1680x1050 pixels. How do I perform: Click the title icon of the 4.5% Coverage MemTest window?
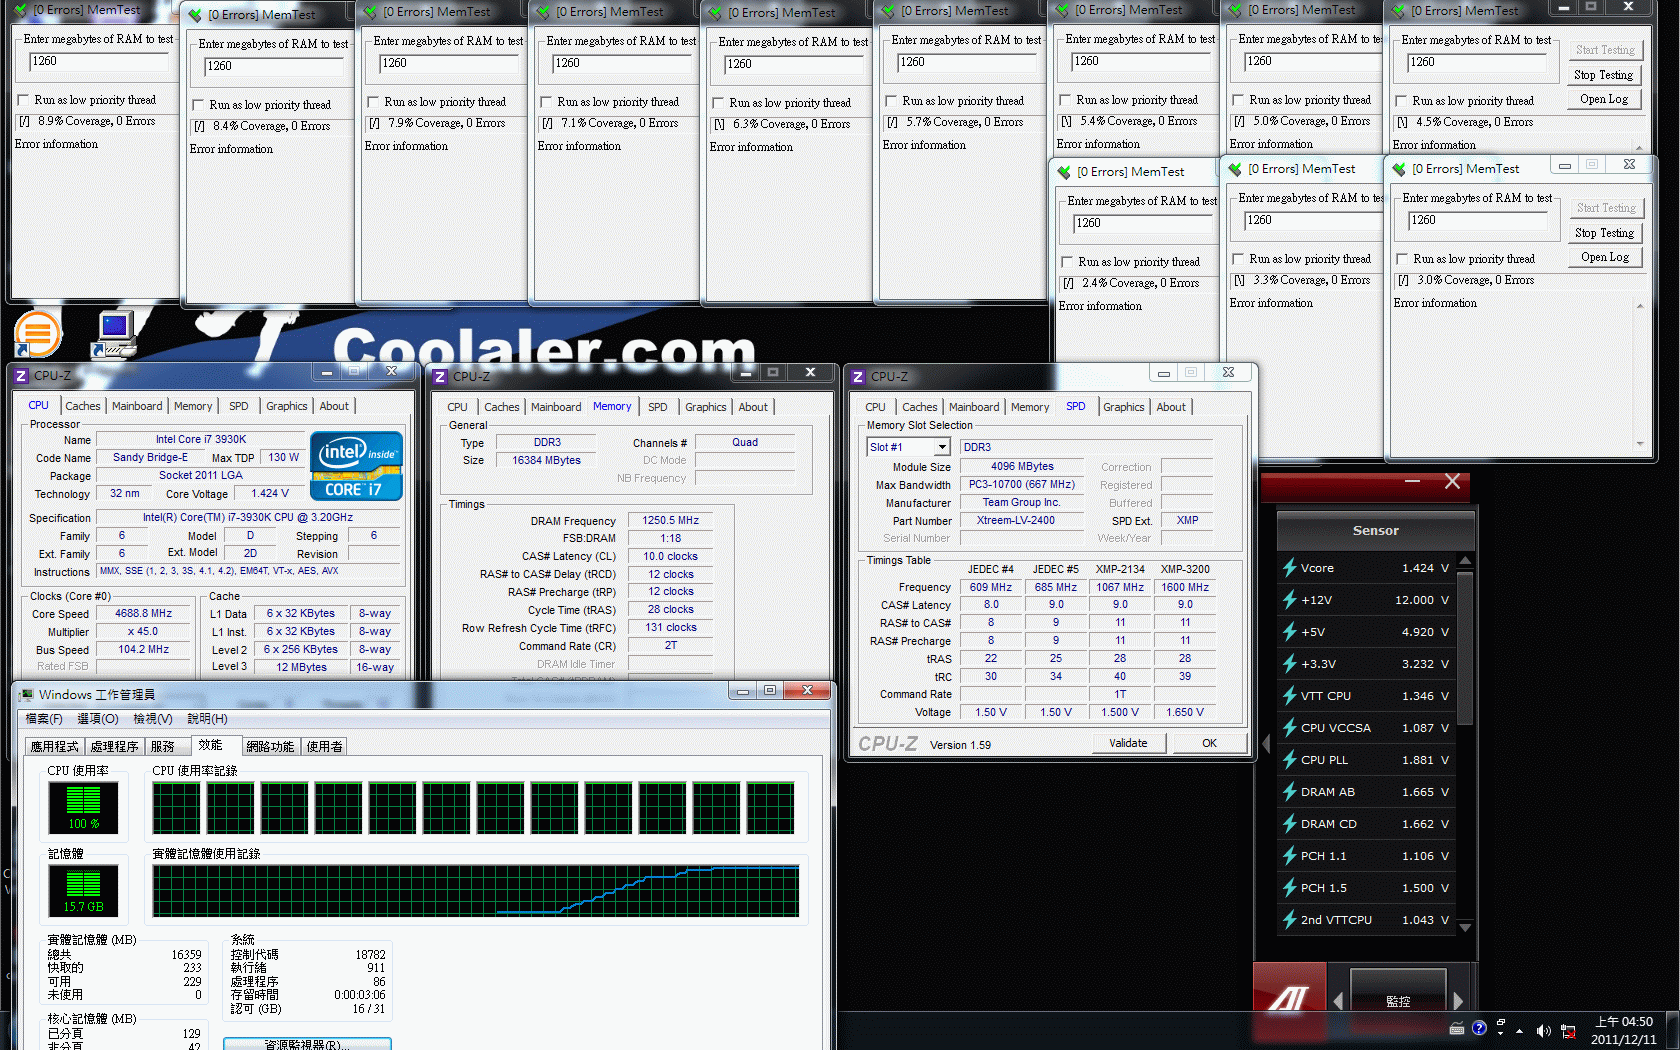[x=1399, y=11]
